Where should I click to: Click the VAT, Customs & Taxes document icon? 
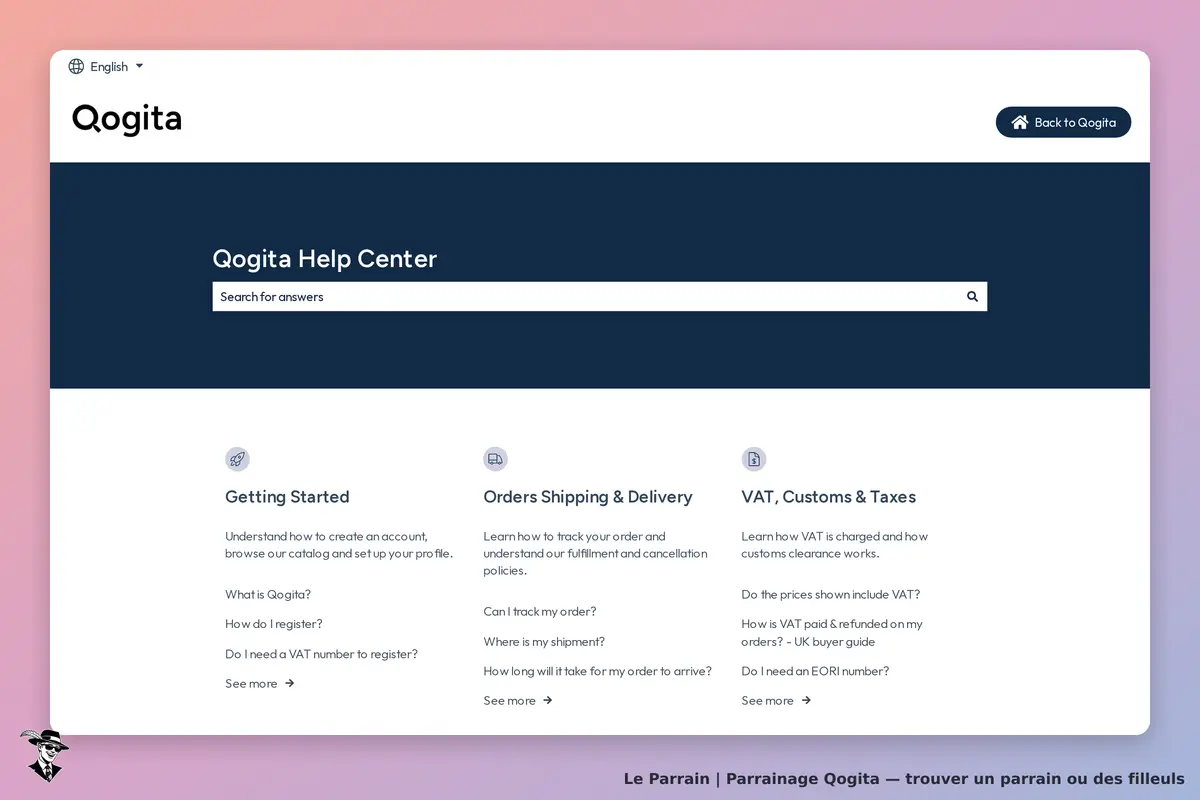(x=754, y=459)
